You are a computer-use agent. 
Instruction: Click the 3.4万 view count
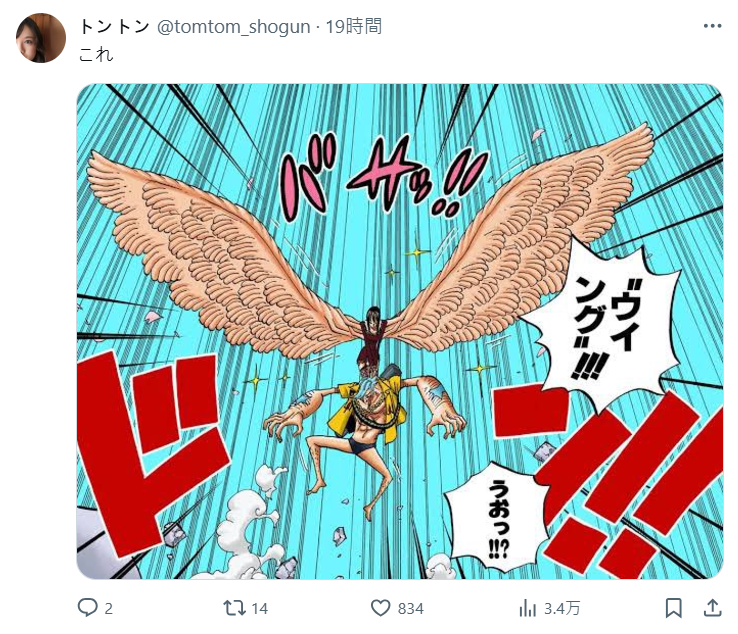pyautogui.click(x=562, y=609)
